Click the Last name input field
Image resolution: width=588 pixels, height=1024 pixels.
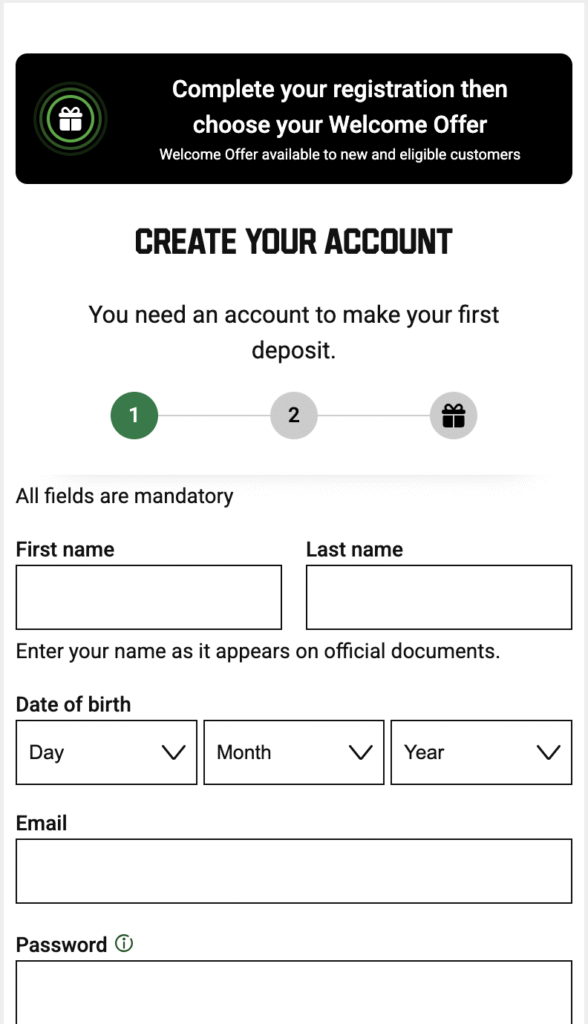pos(438,597)
